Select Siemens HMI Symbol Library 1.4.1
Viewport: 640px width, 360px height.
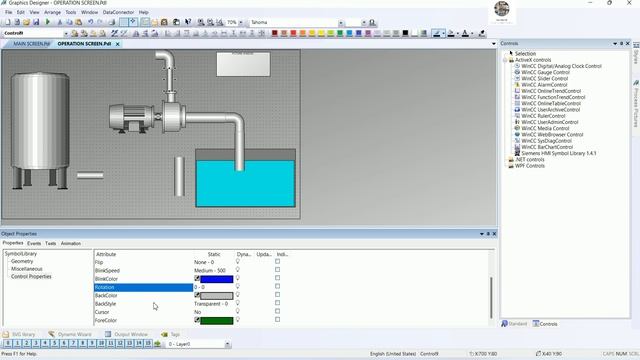pos(559,153)
